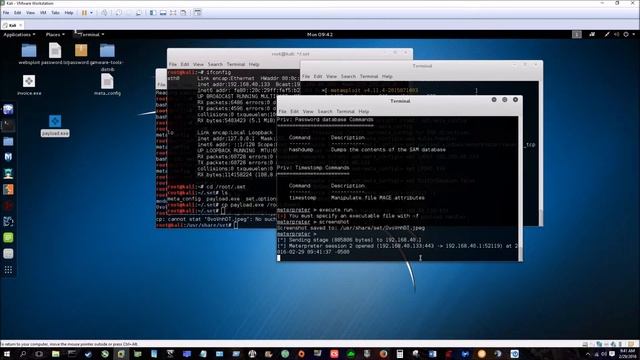640x360 pixels.
Task: Click the root@kali terminal title bar
Action: click(x=290, y=54)
